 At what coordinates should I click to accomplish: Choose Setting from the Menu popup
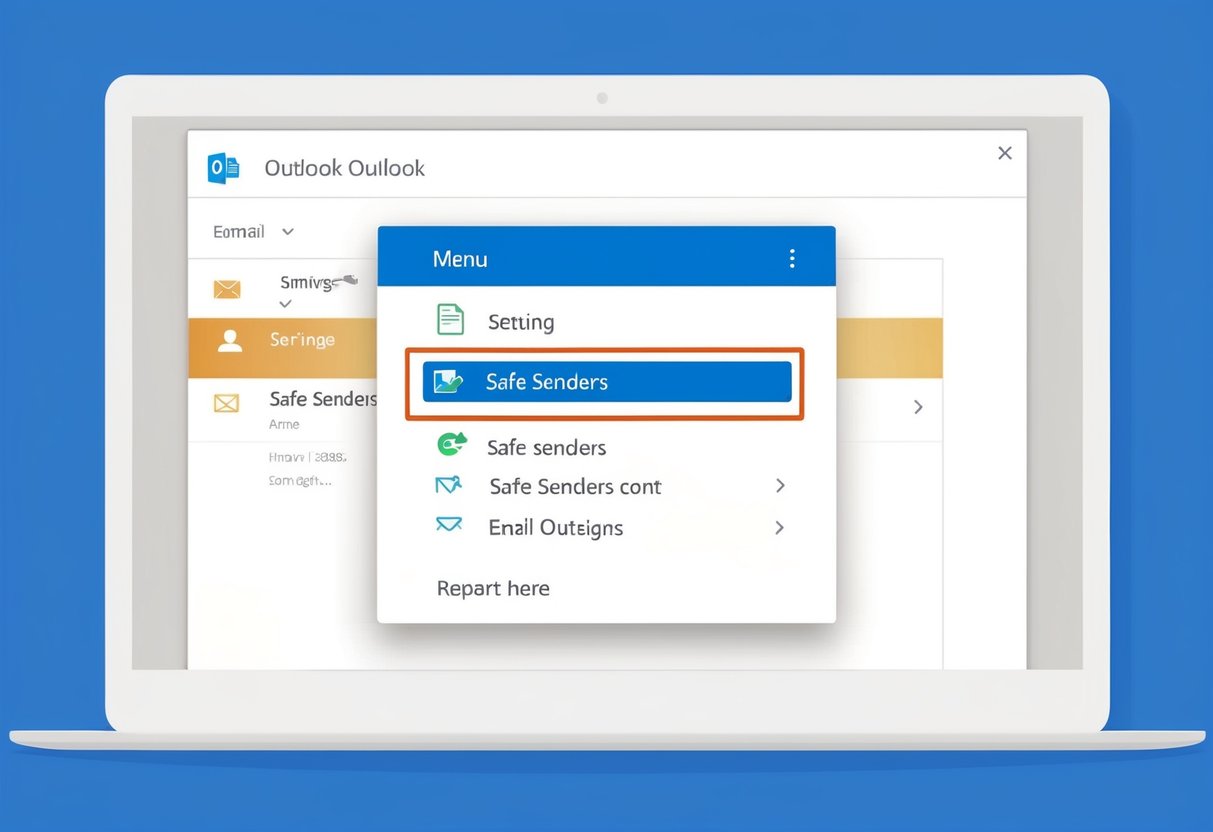tap(521, 321)
